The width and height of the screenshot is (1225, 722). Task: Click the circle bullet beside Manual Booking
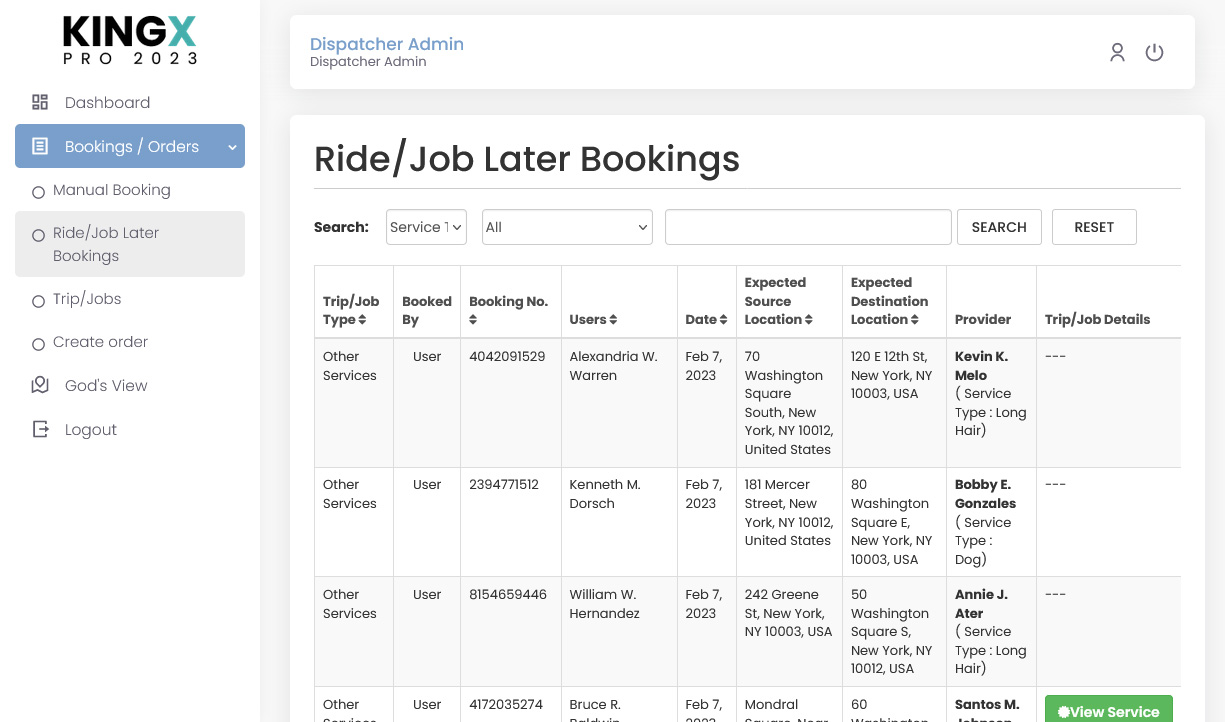(x=38, y=192)
